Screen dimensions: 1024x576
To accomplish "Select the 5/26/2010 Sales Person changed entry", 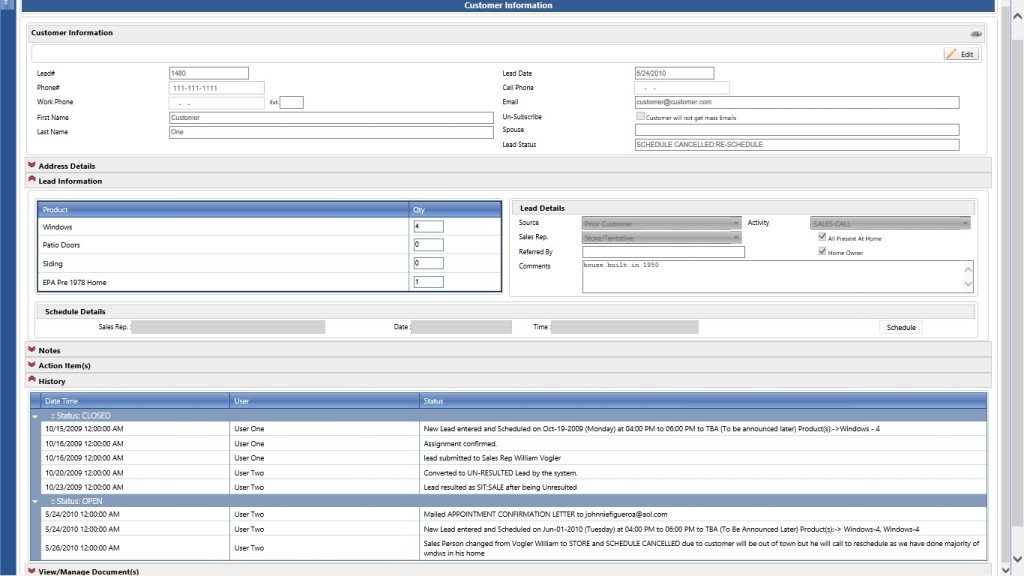I will click(513, 548).
